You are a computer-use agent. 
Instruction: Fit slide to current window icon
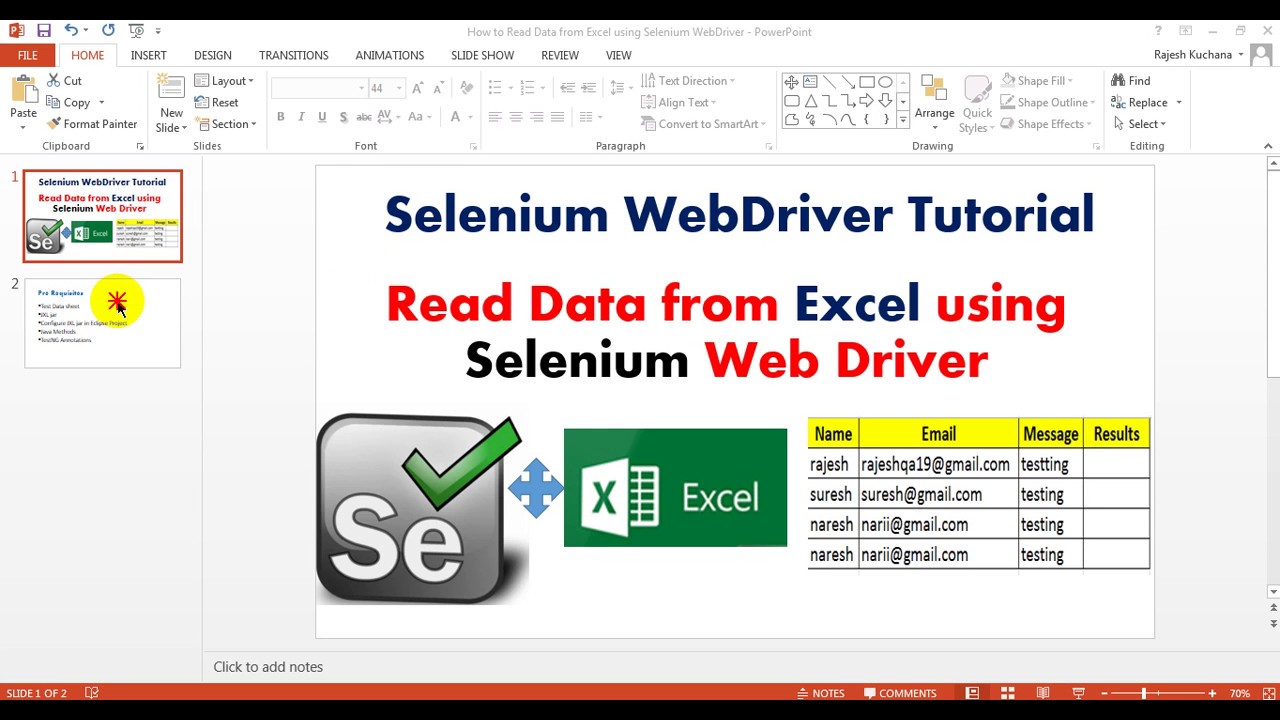(1267, 693)
